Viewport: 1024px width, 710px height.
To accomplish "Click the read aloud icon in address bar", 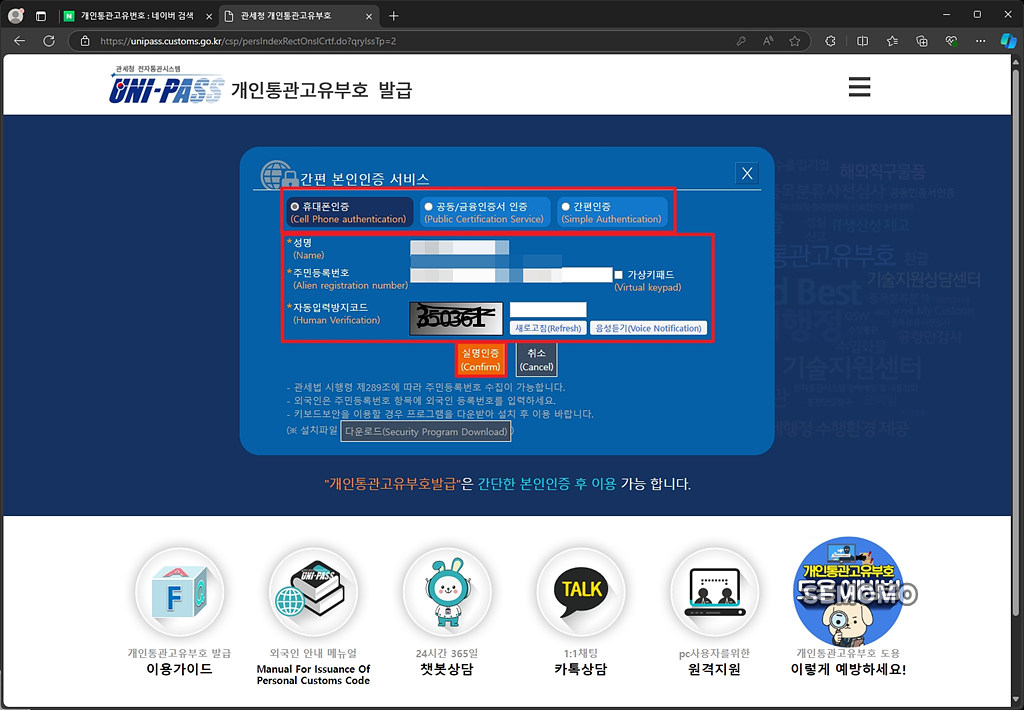I will pos(768,40).
